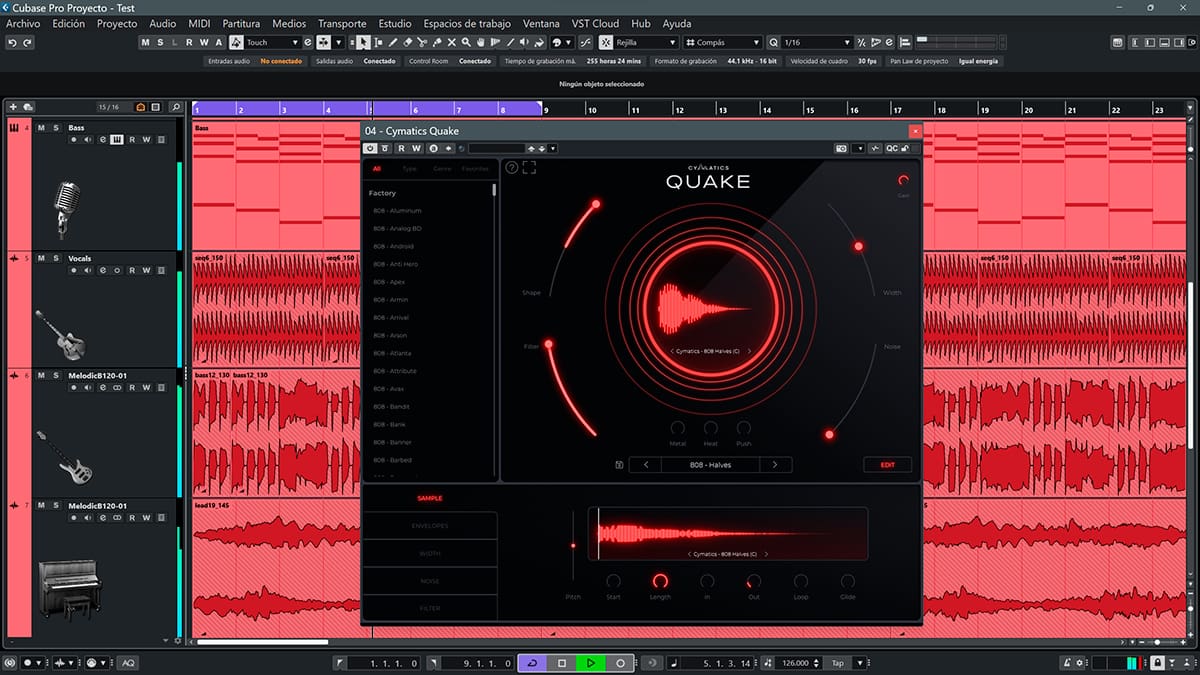Open the NOISE section in Quake
The height and width of the screenshot is (675, 1200).
tap(430, 580)
